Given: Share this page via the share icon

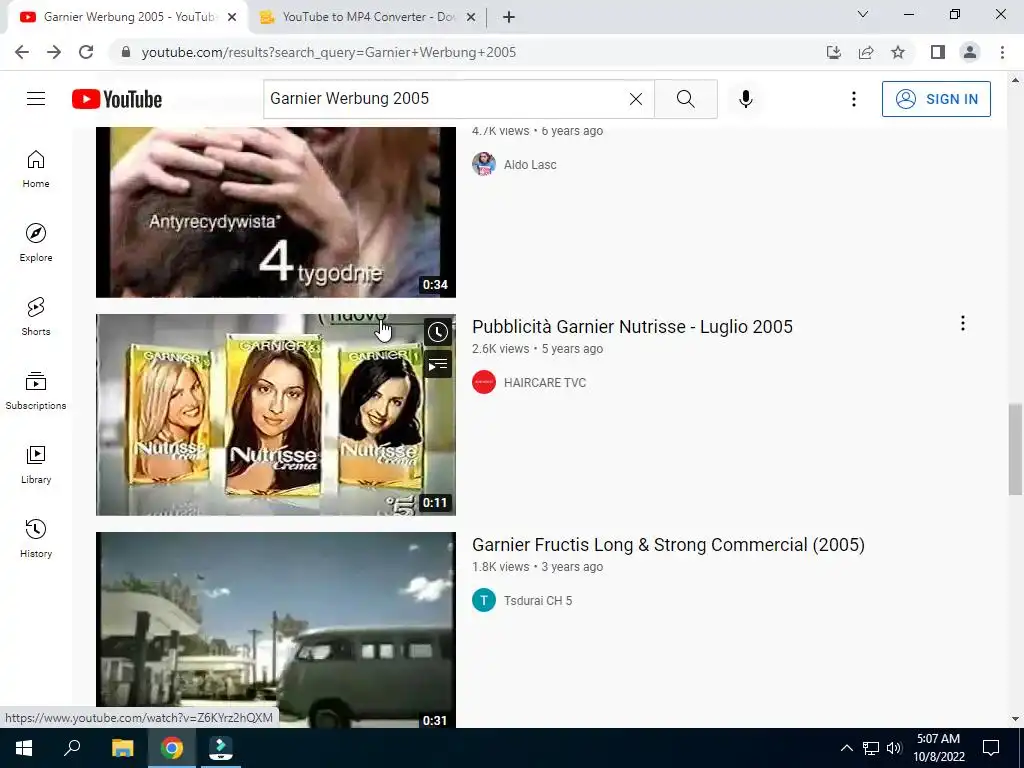Looking at the screenshot, I should coord(866,52).
